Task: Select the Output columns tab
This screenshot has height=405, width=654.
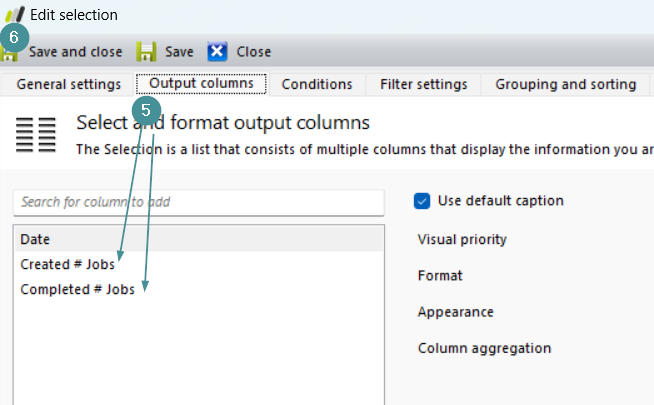Action: (x=201, y=84)
